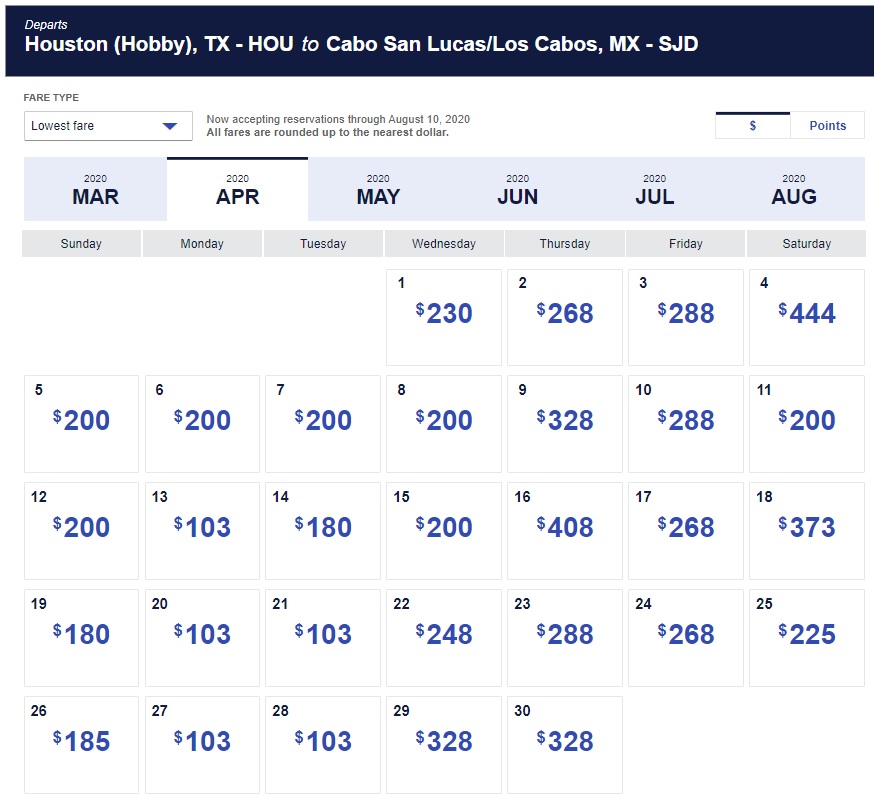Switch fare display to dollars
The image size is (874, 795).
pos(753,126)
